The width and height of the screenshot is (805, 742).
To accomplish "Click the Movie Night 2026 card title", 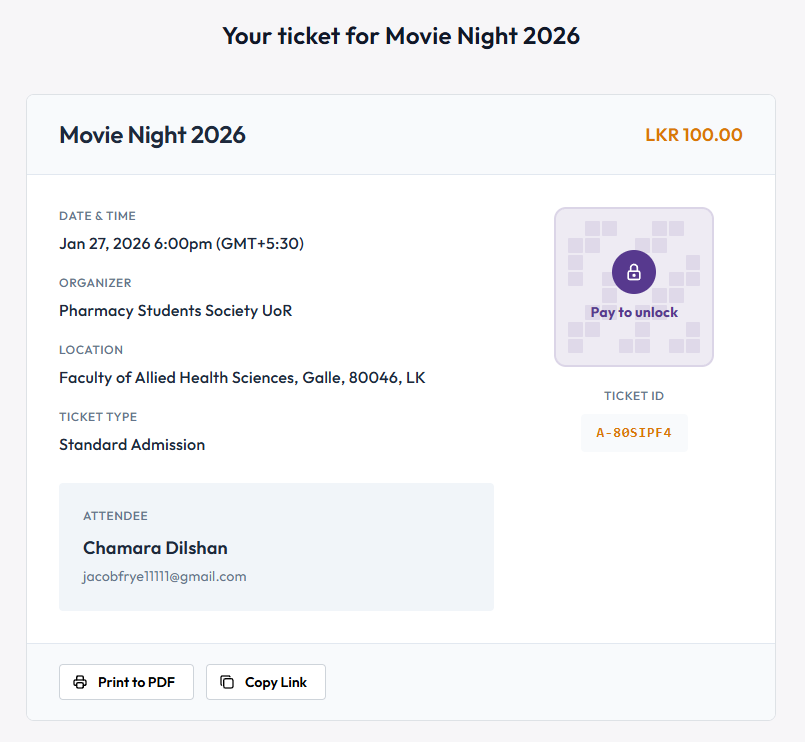I will coord(152,135).
